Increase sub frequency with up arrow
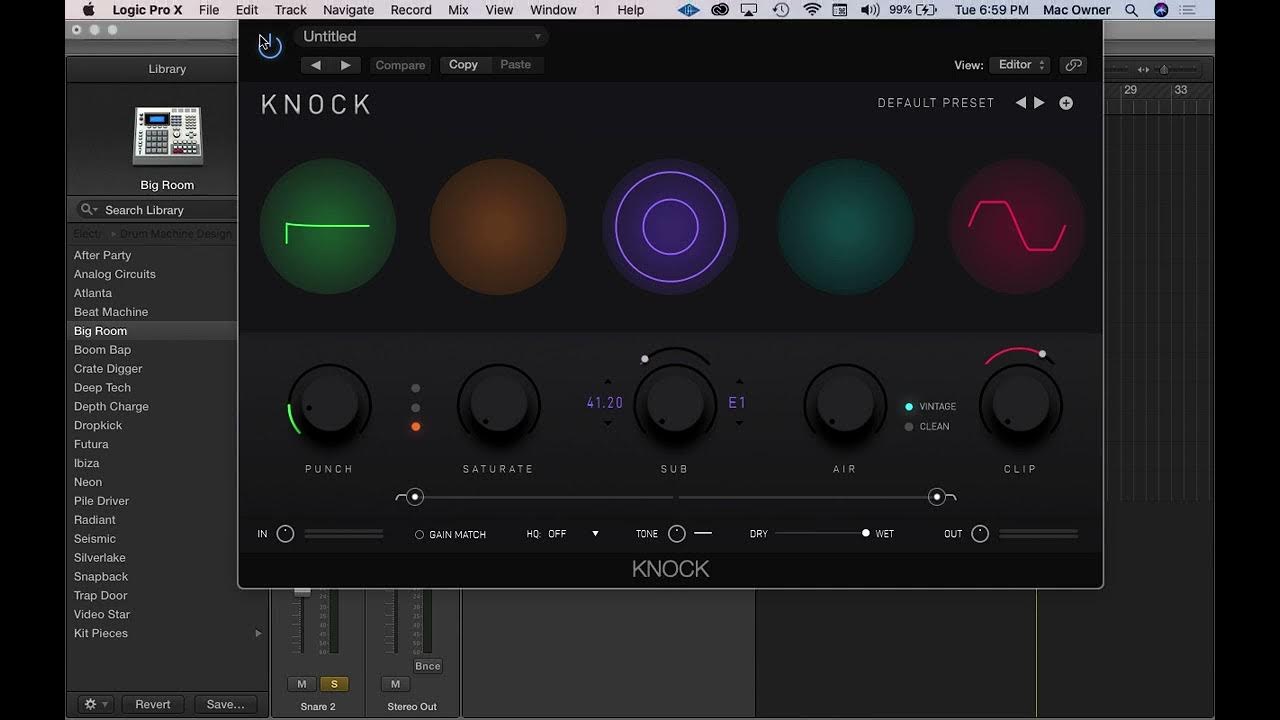The image size is (1280, 720). (x=608, y=382)
